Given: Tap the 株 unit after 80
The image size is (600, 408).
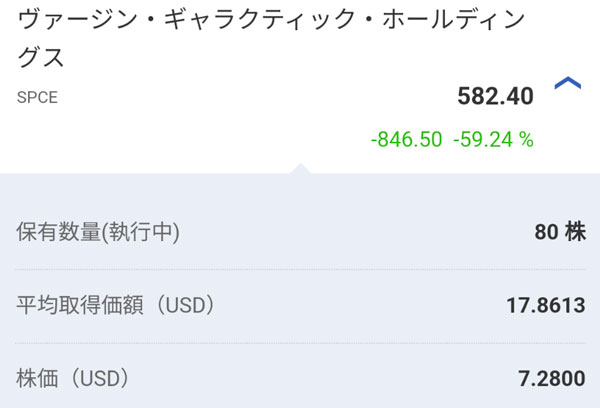Looking at the screenshot, I should 575,233.
